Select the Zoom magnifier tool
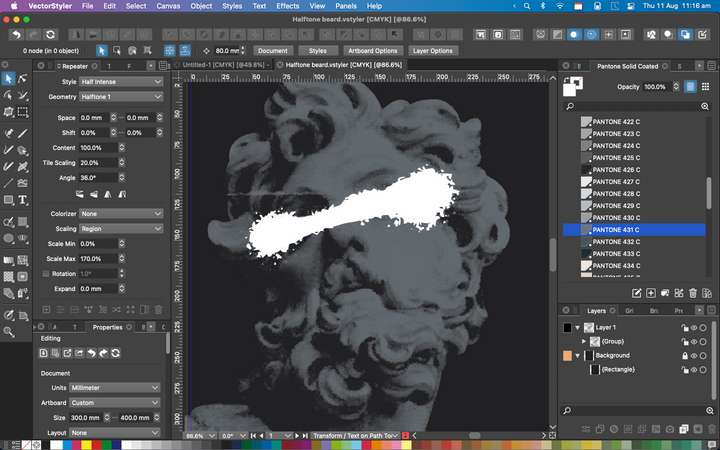This screenshot has width=720, height=450. click(8, 332)
